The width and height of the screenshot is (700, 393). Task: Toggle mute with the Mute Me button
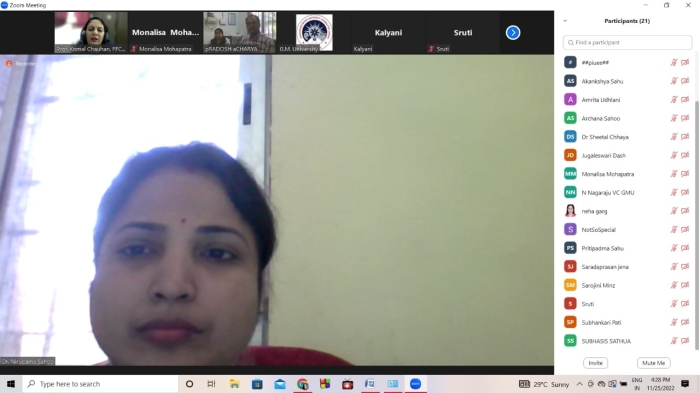click(x=654, y=363)
